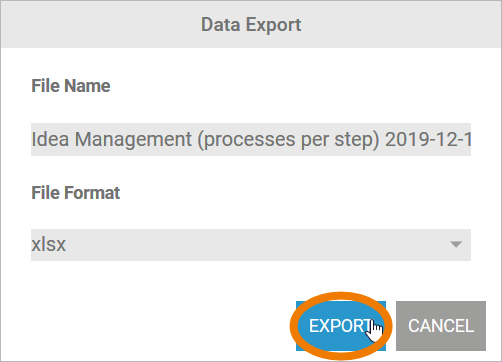Confirm export with the blue button
The width and height of the screenshot is (502, 362).
point(341,326)
